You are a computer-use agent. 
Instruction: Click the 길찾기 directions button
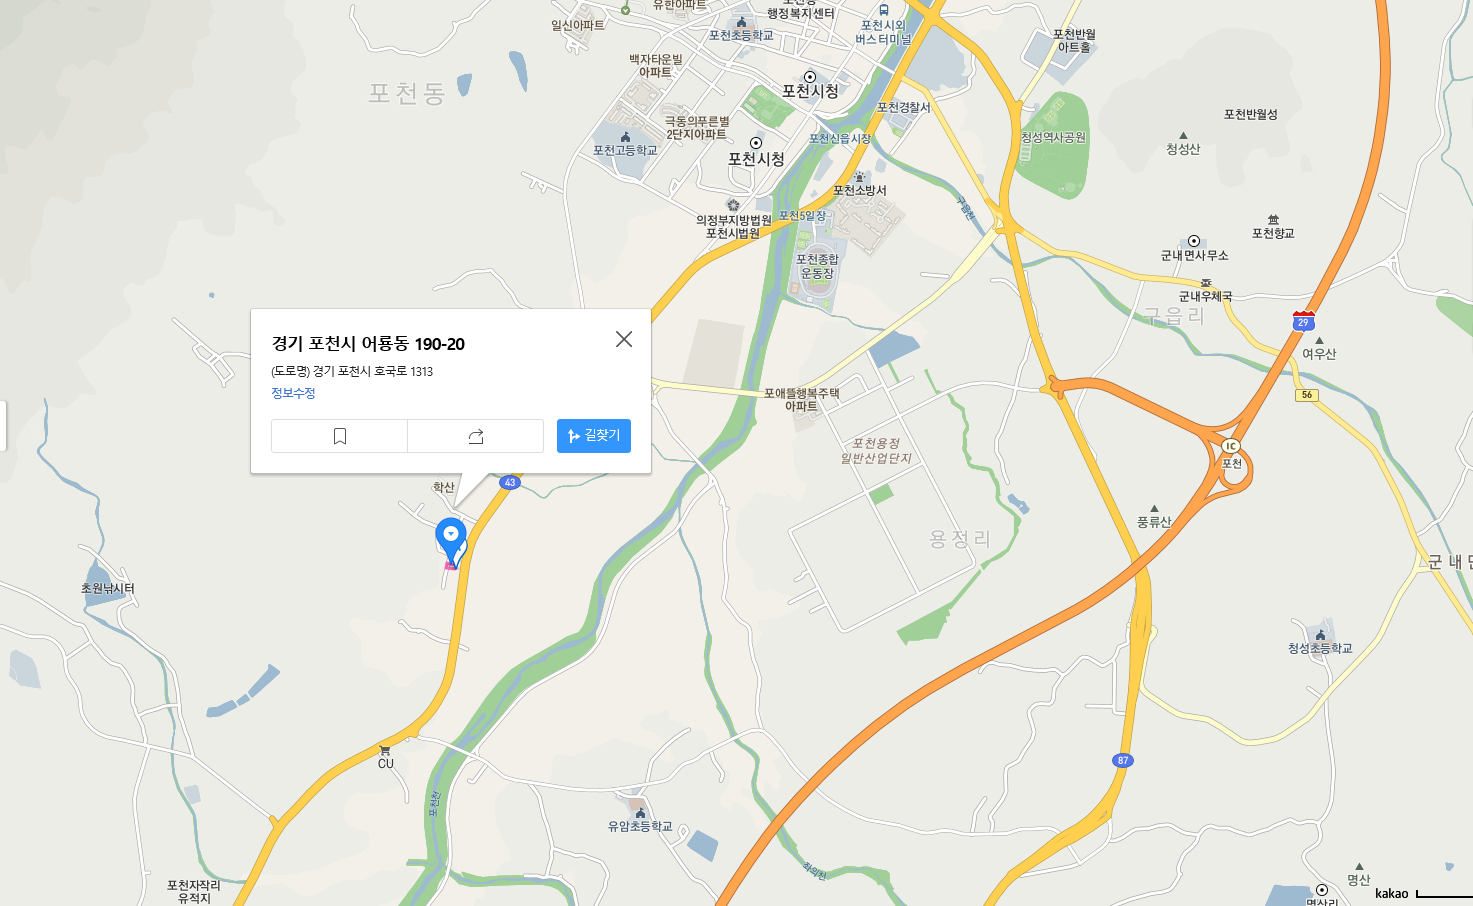point(594,436)
